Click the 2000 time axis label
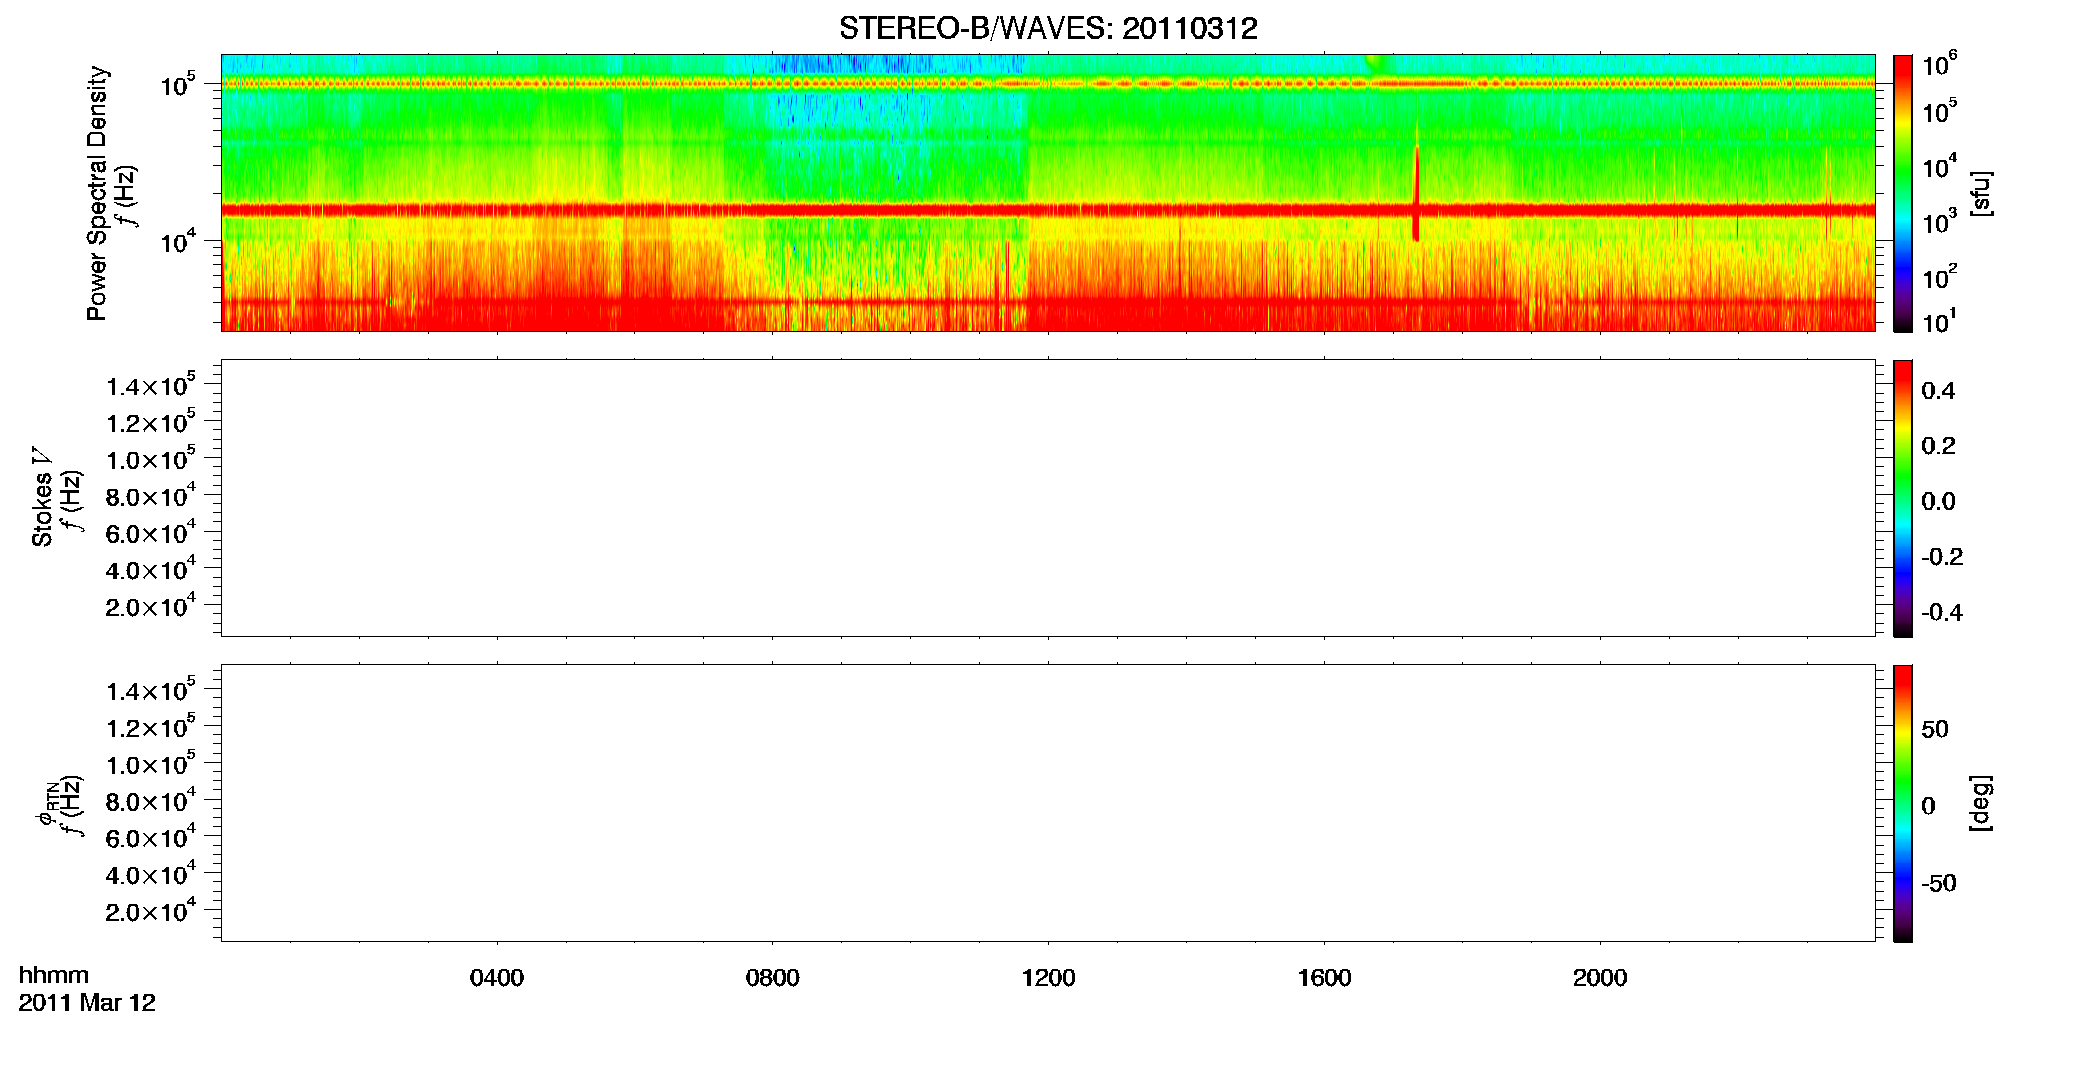This screenshot has width=2096, height=1080. pyautogui.click(x=1600, y=978)
